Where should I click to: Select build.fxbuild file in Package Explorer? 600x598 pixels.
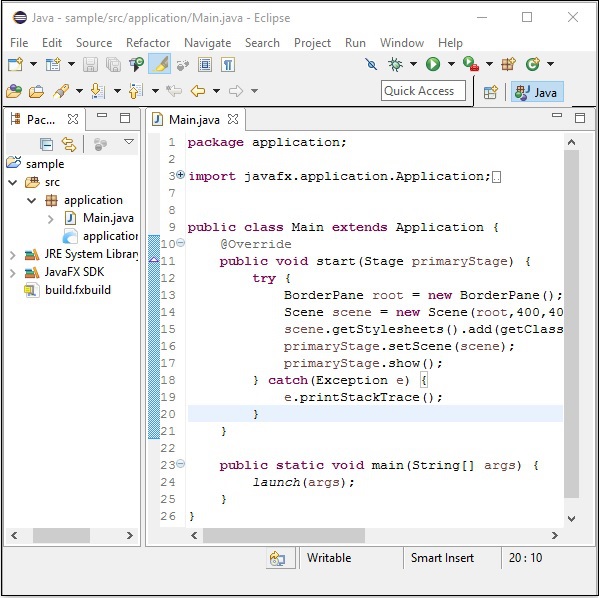click(77, 290)
